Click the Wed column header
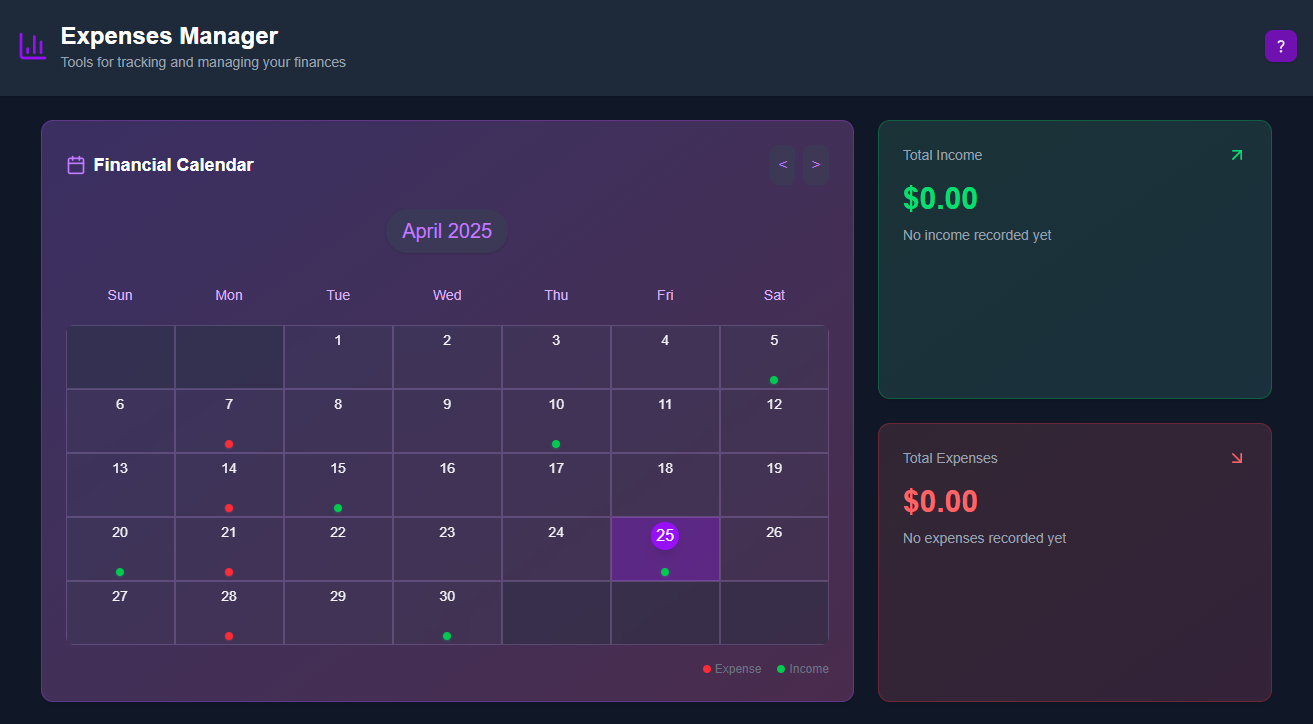Image resolution: width=1313 pixels, height=724 pixels. 447,295
